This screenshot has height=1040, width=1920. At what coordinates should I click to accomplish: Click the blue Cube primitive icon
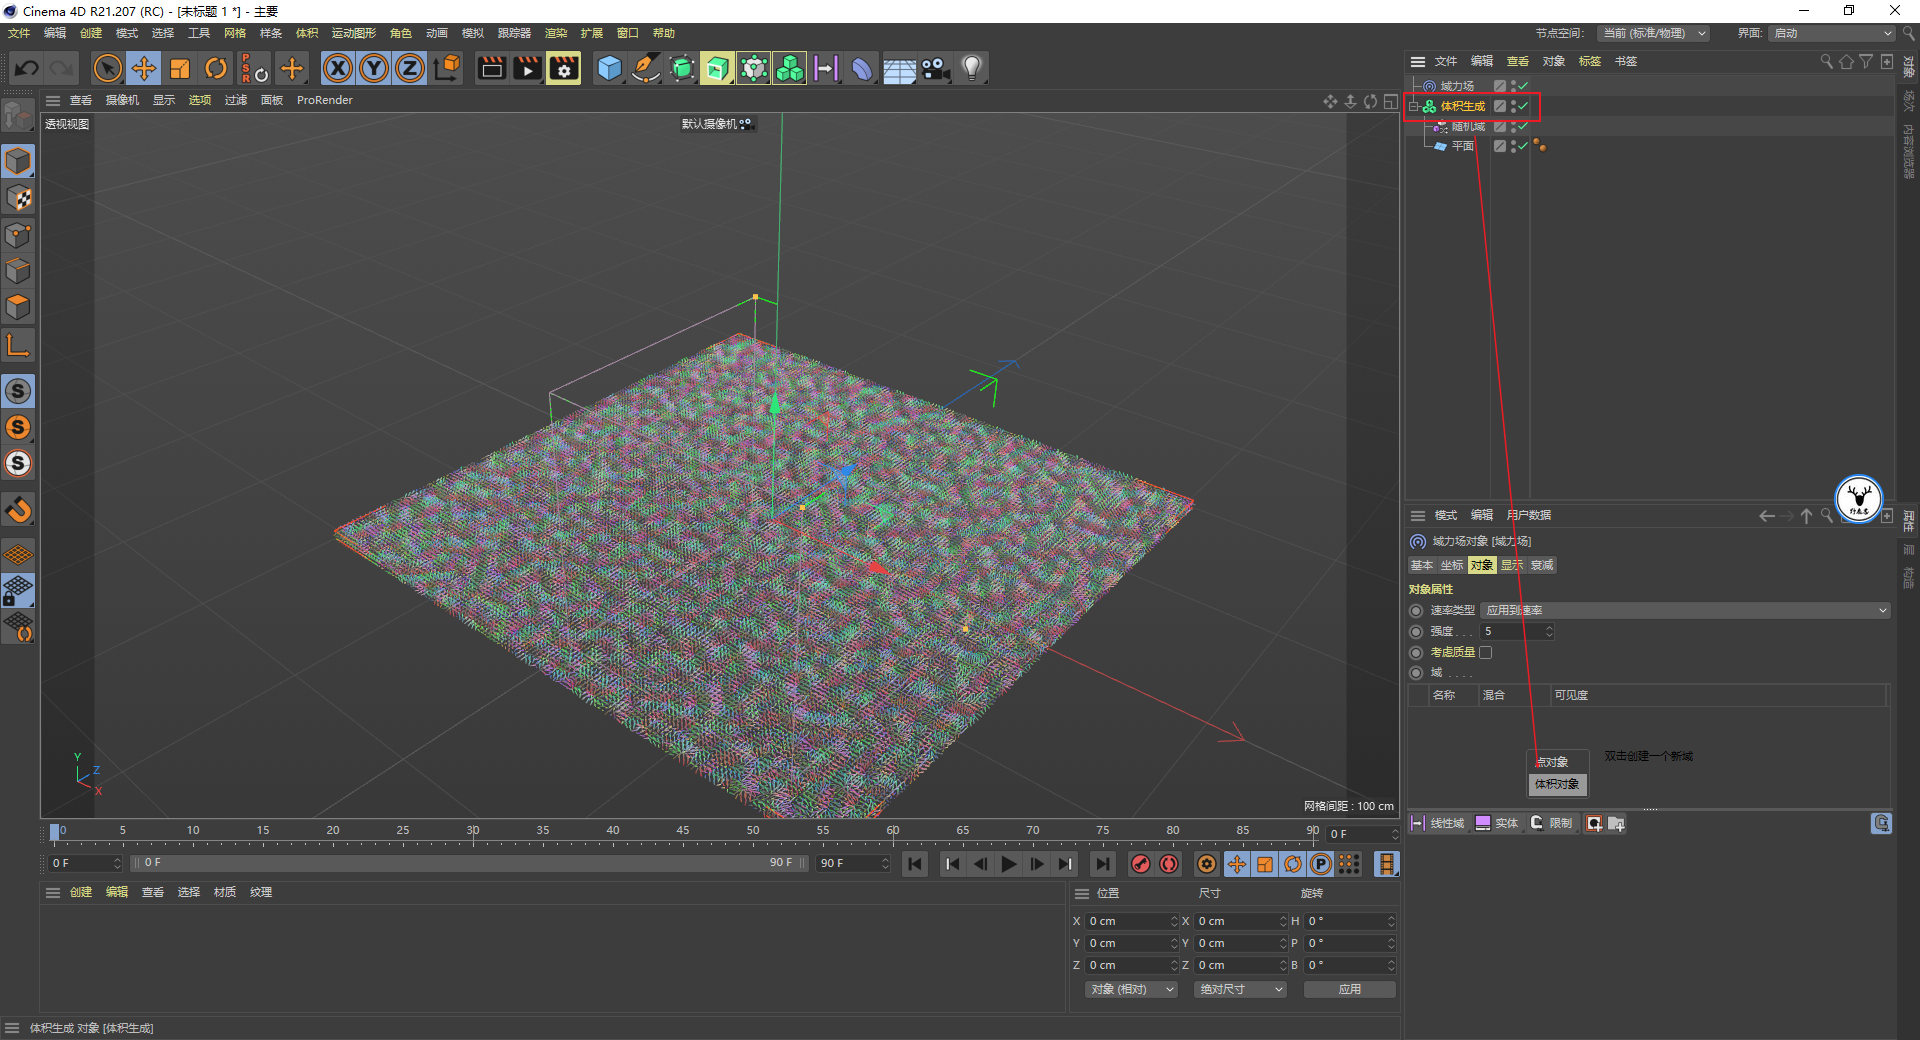coord(609,68)
